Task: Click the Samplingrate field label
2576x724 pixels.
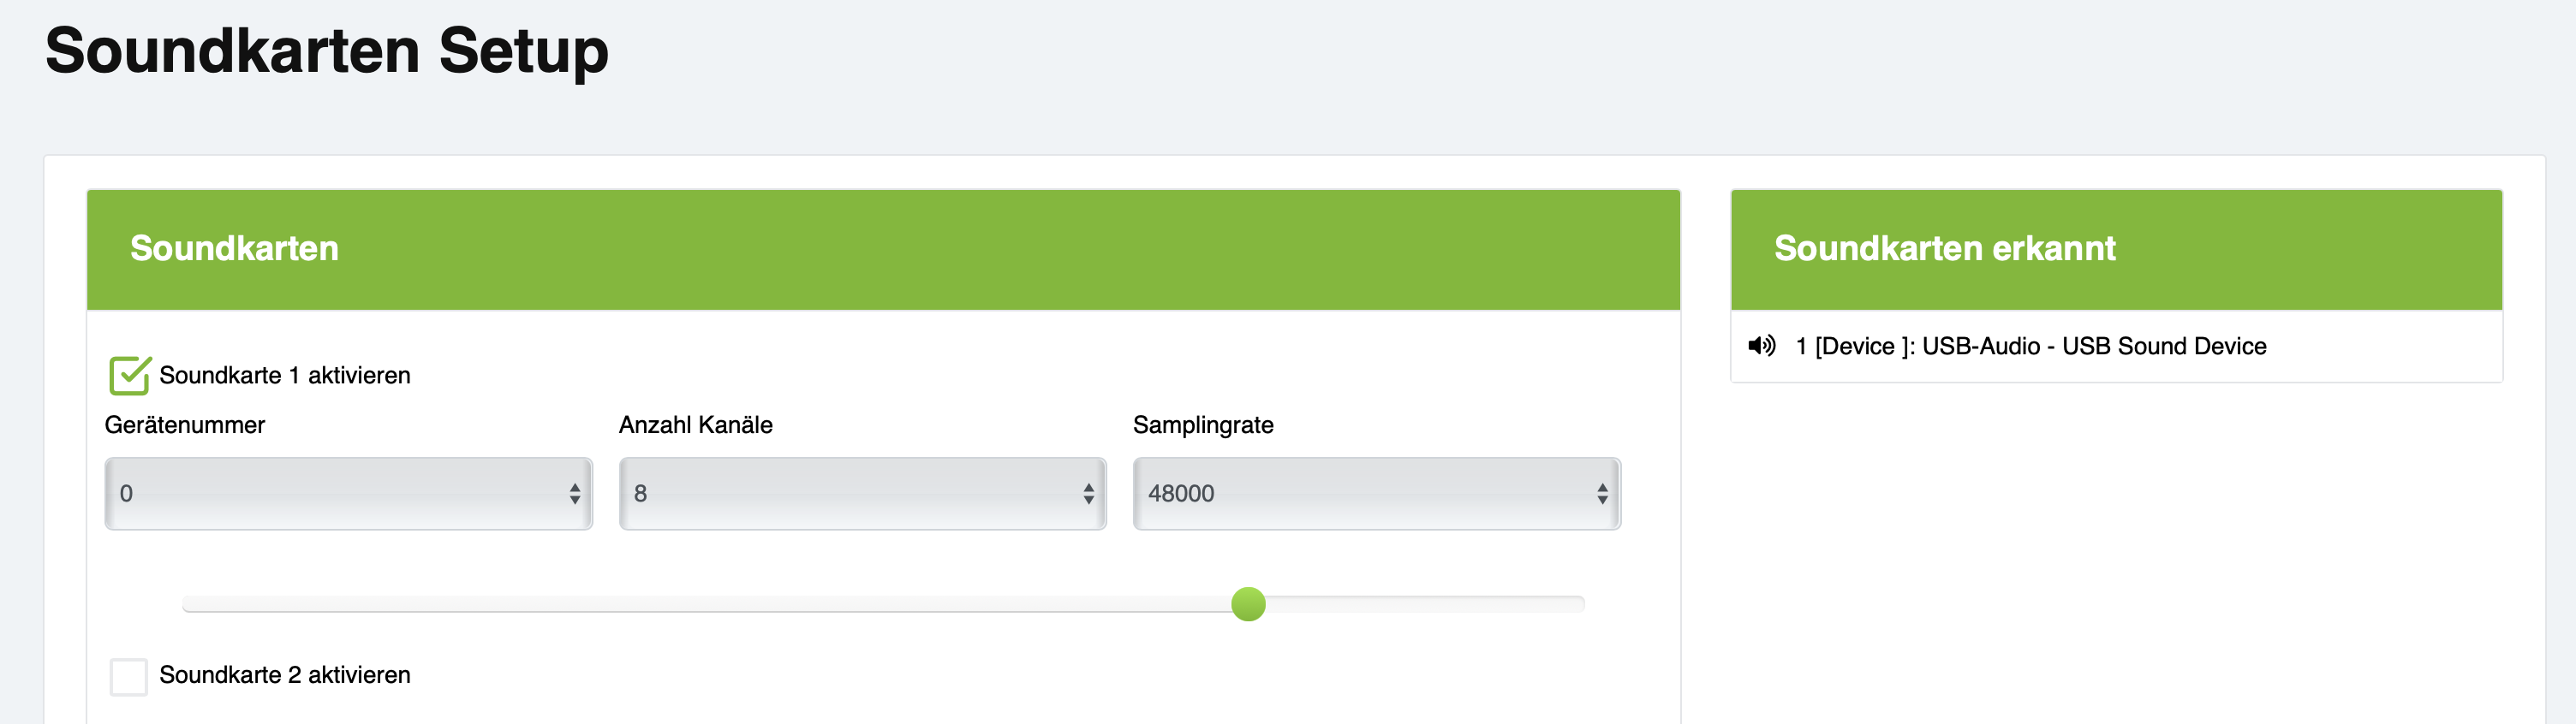Action: point(1203,425)
